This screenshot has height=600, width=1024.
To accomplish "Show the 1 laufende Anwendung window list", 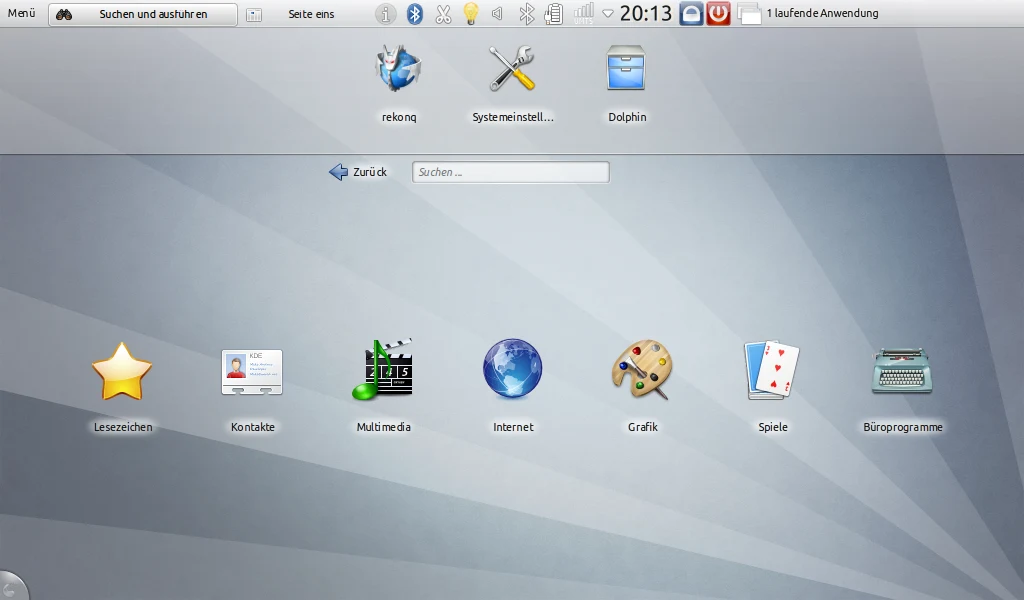I will point(808,14).
